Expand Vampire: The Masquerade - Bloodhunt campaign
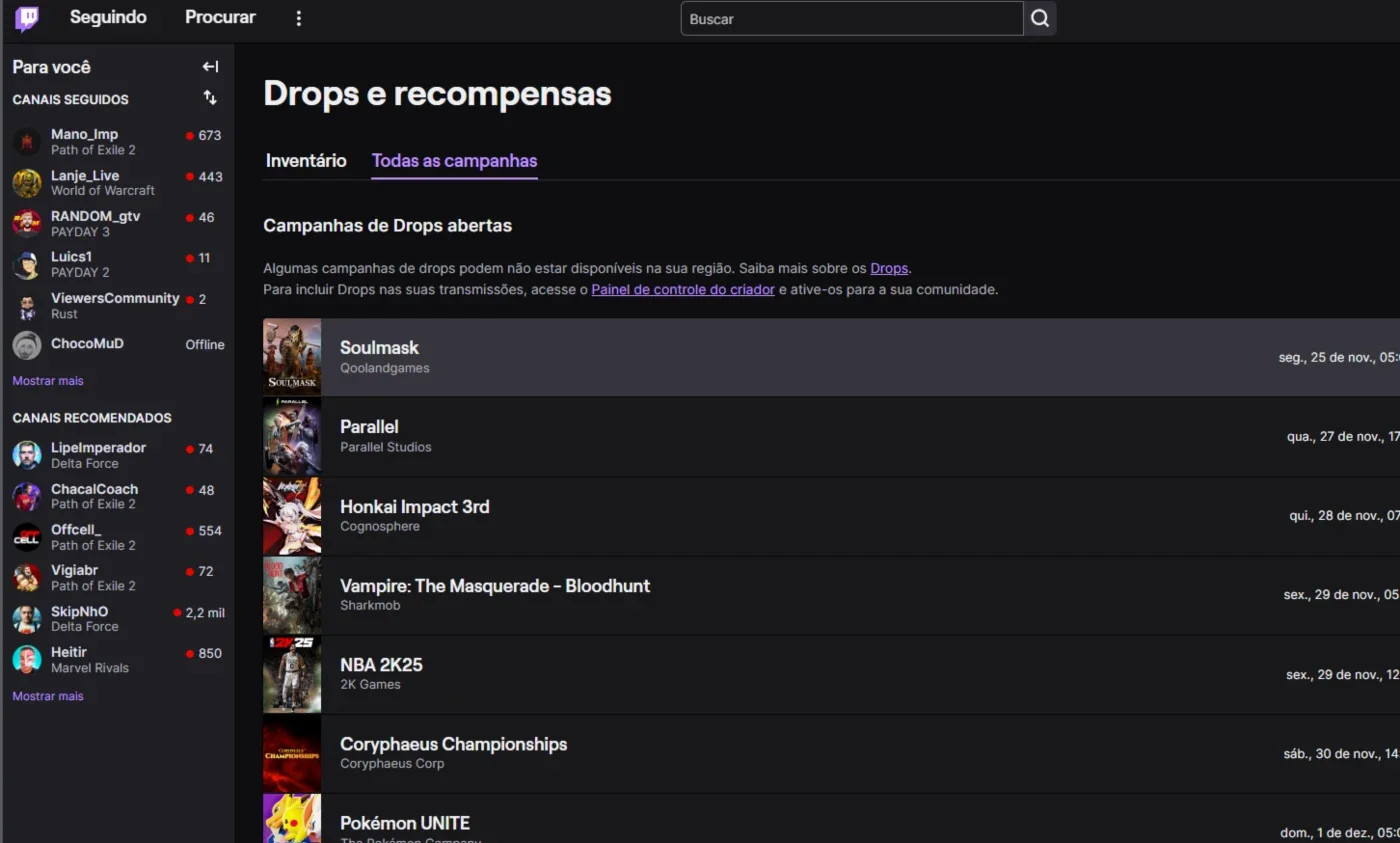 pyautogui.click(x=831, y=595)
